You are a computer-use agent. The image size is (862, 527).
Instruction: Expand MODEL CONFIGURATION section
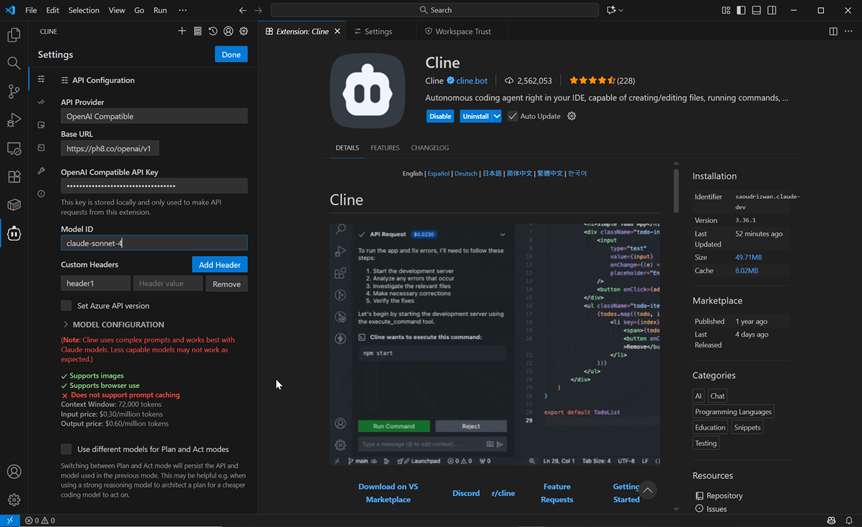click(113, 324)
